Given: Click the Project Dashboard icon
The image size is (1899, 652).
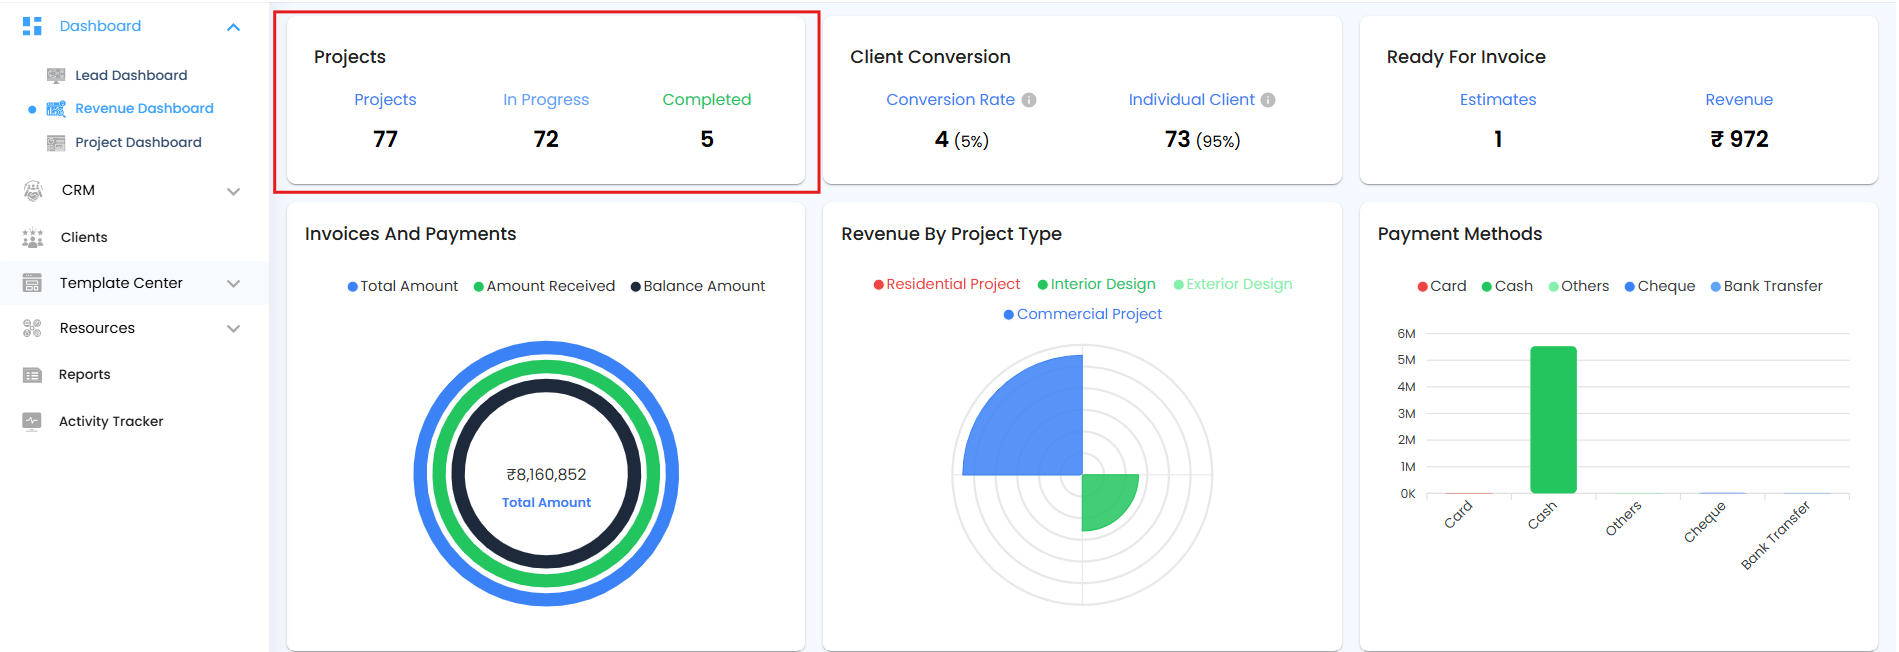Looking at the screenshot, I should (x=56, y=142).
